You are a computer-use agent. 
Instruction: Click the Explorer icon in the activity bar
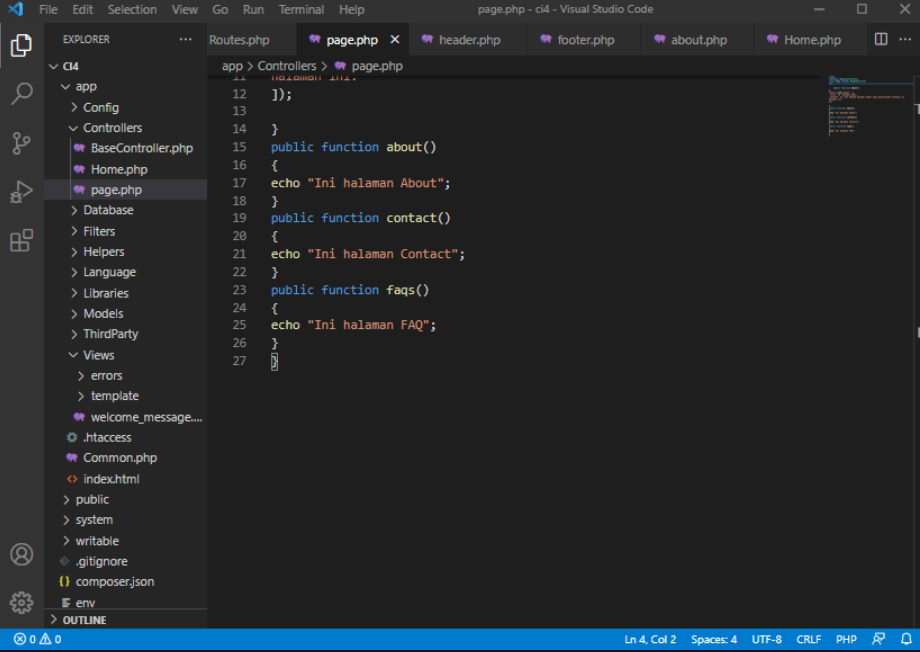pyautogui.click(x=22, y=44)
